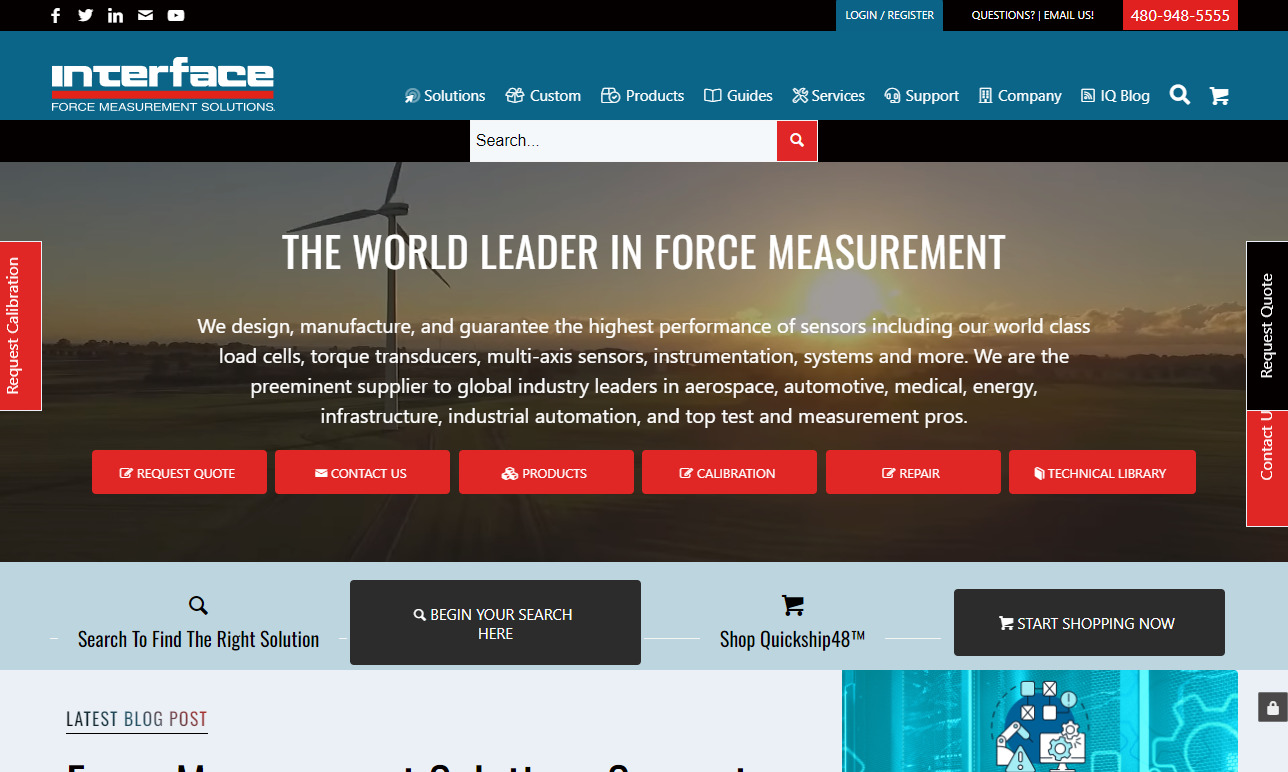Open the LinkedIn social icon
Screen dimensions: 1288x772
115,15
